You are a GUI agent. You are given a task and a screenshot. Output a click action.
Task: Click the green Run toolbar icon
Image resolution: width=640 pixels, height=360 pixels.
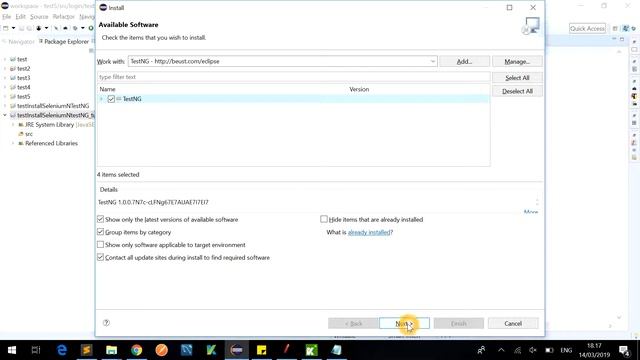91,28
